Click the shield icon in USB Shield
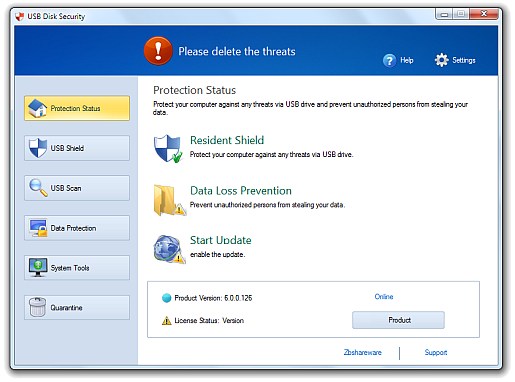This screenshot has width=515, height=382. [x=37, y=148]
